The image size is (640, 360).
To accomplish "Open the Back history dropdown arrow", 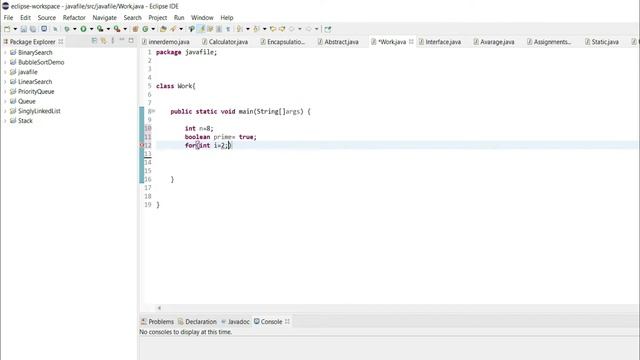I will (300, 29).
